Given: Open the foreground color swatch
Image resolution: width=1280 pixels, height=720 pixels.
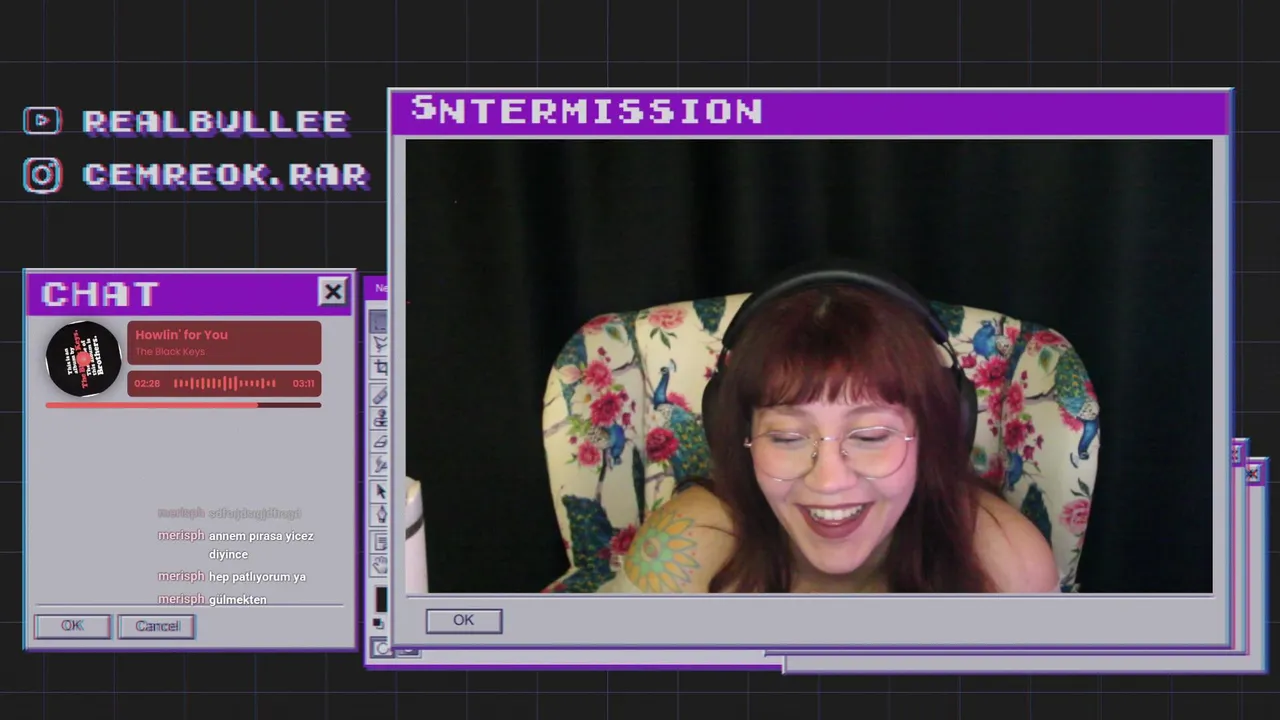Looking at the screenshot, I should [381, 598].
